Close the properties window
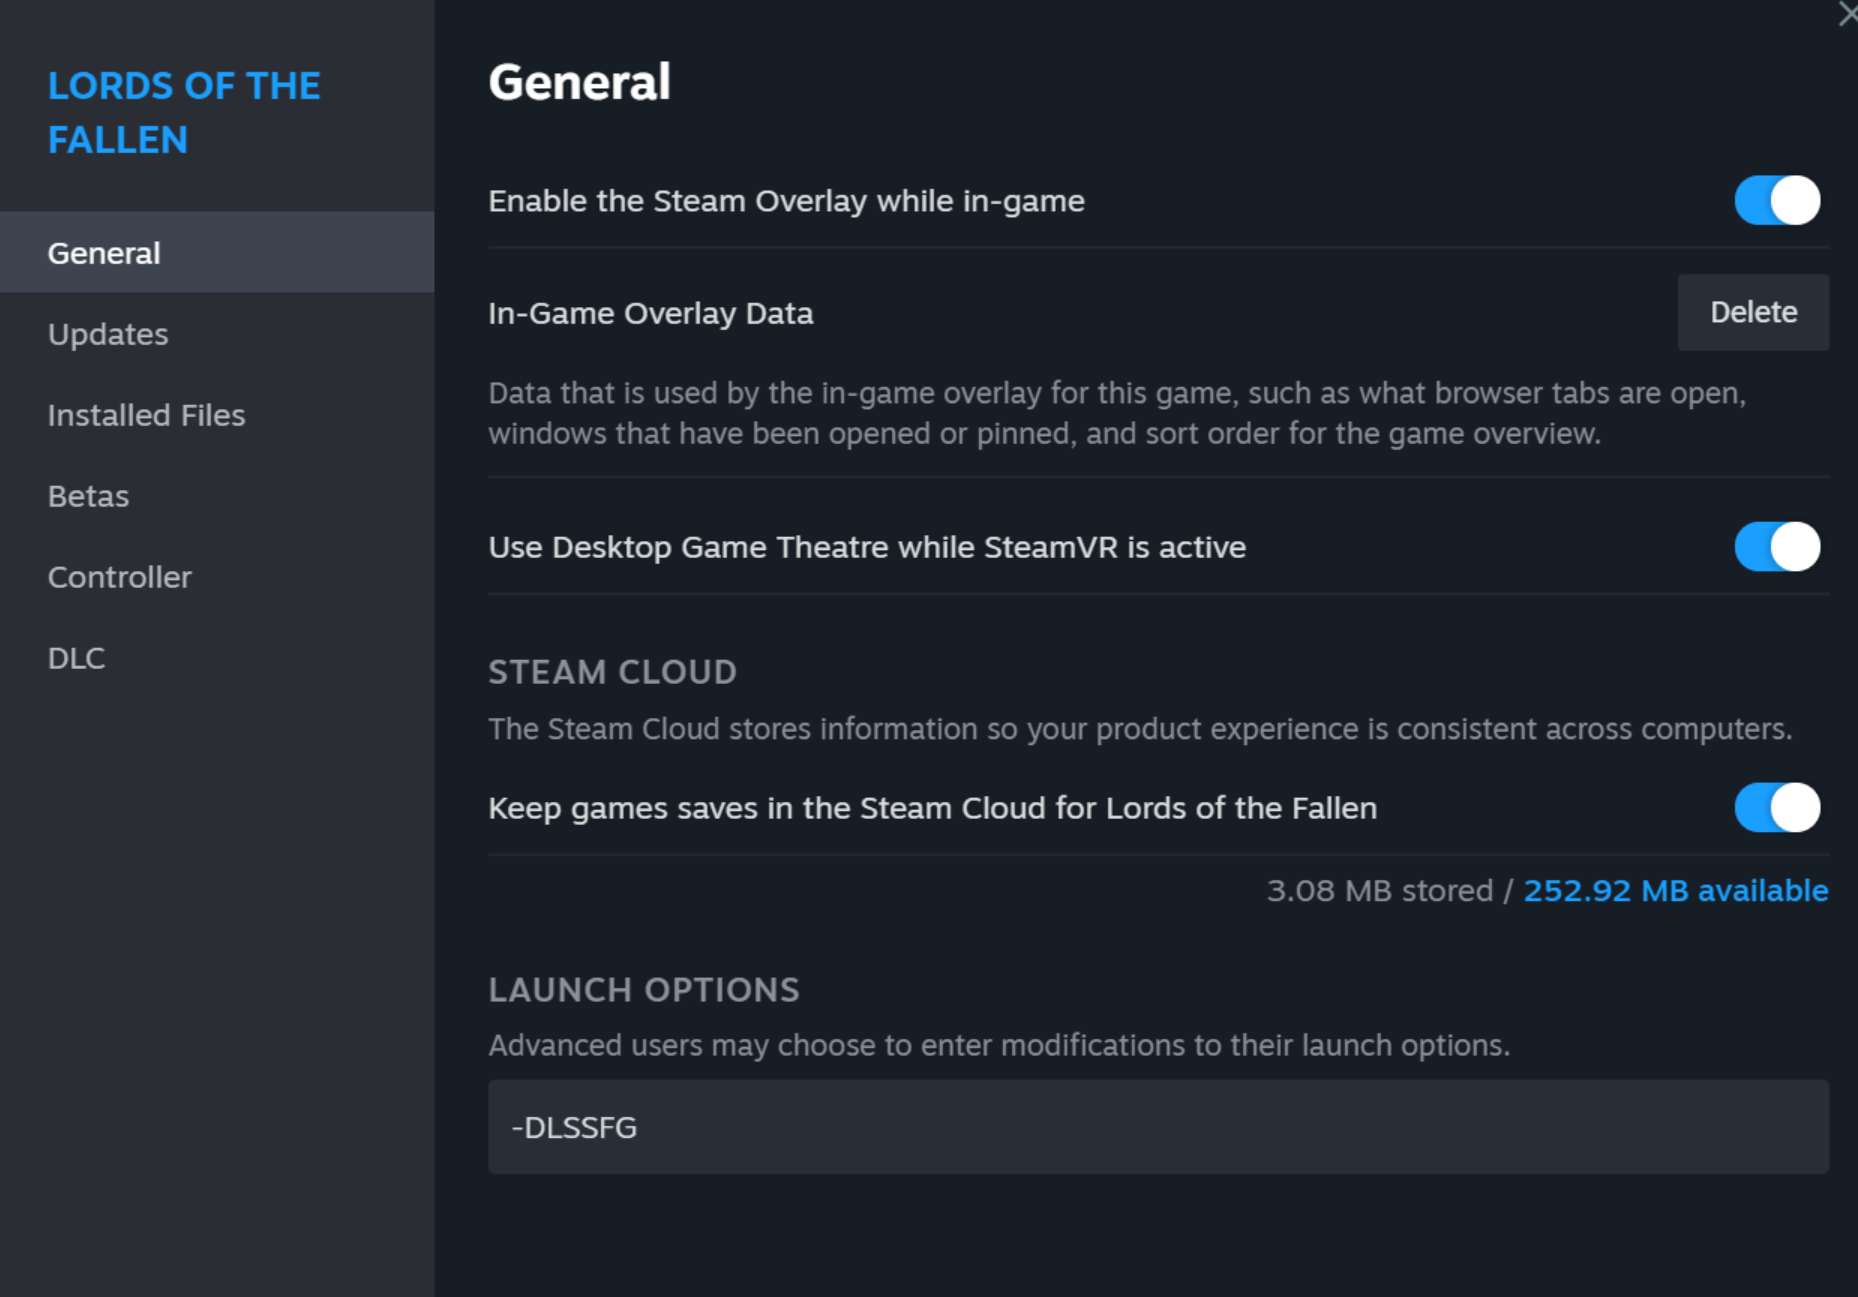This screenshot has height=1297, width=1858. click(x=1847, y=14)
